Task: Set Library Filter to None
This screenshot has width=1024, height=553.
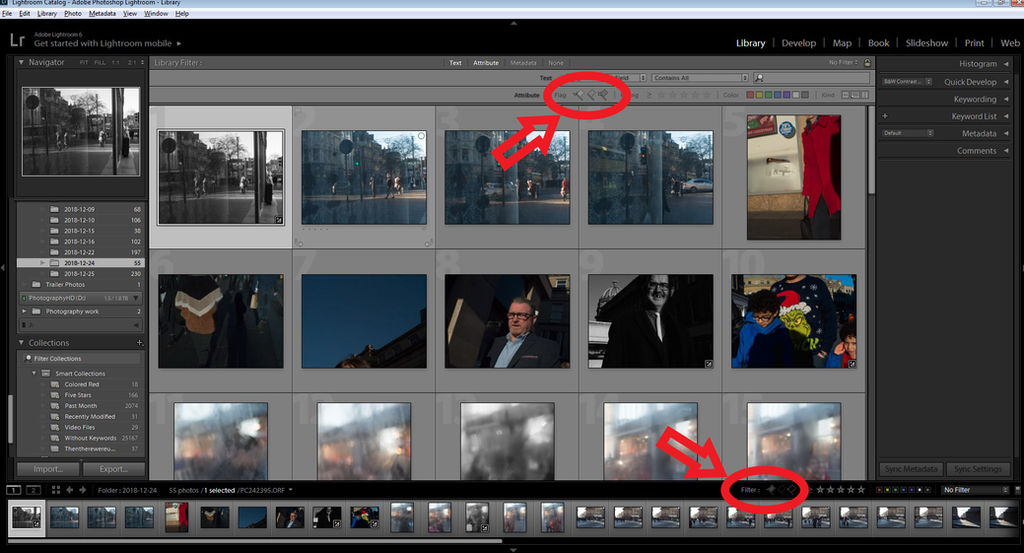Action: point(556,63)
